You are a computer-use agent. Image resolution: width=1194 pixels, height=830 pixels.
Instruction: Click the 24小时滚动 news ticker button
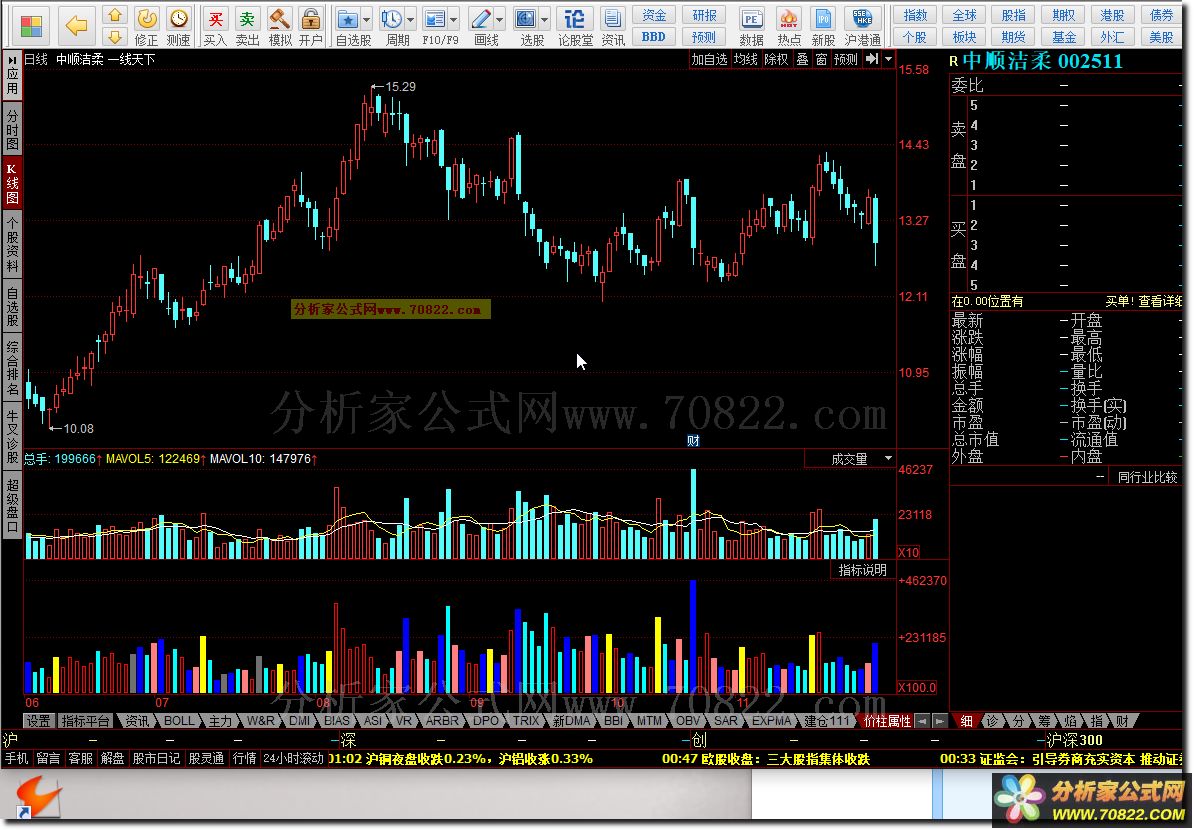click(x=293, y=758)
